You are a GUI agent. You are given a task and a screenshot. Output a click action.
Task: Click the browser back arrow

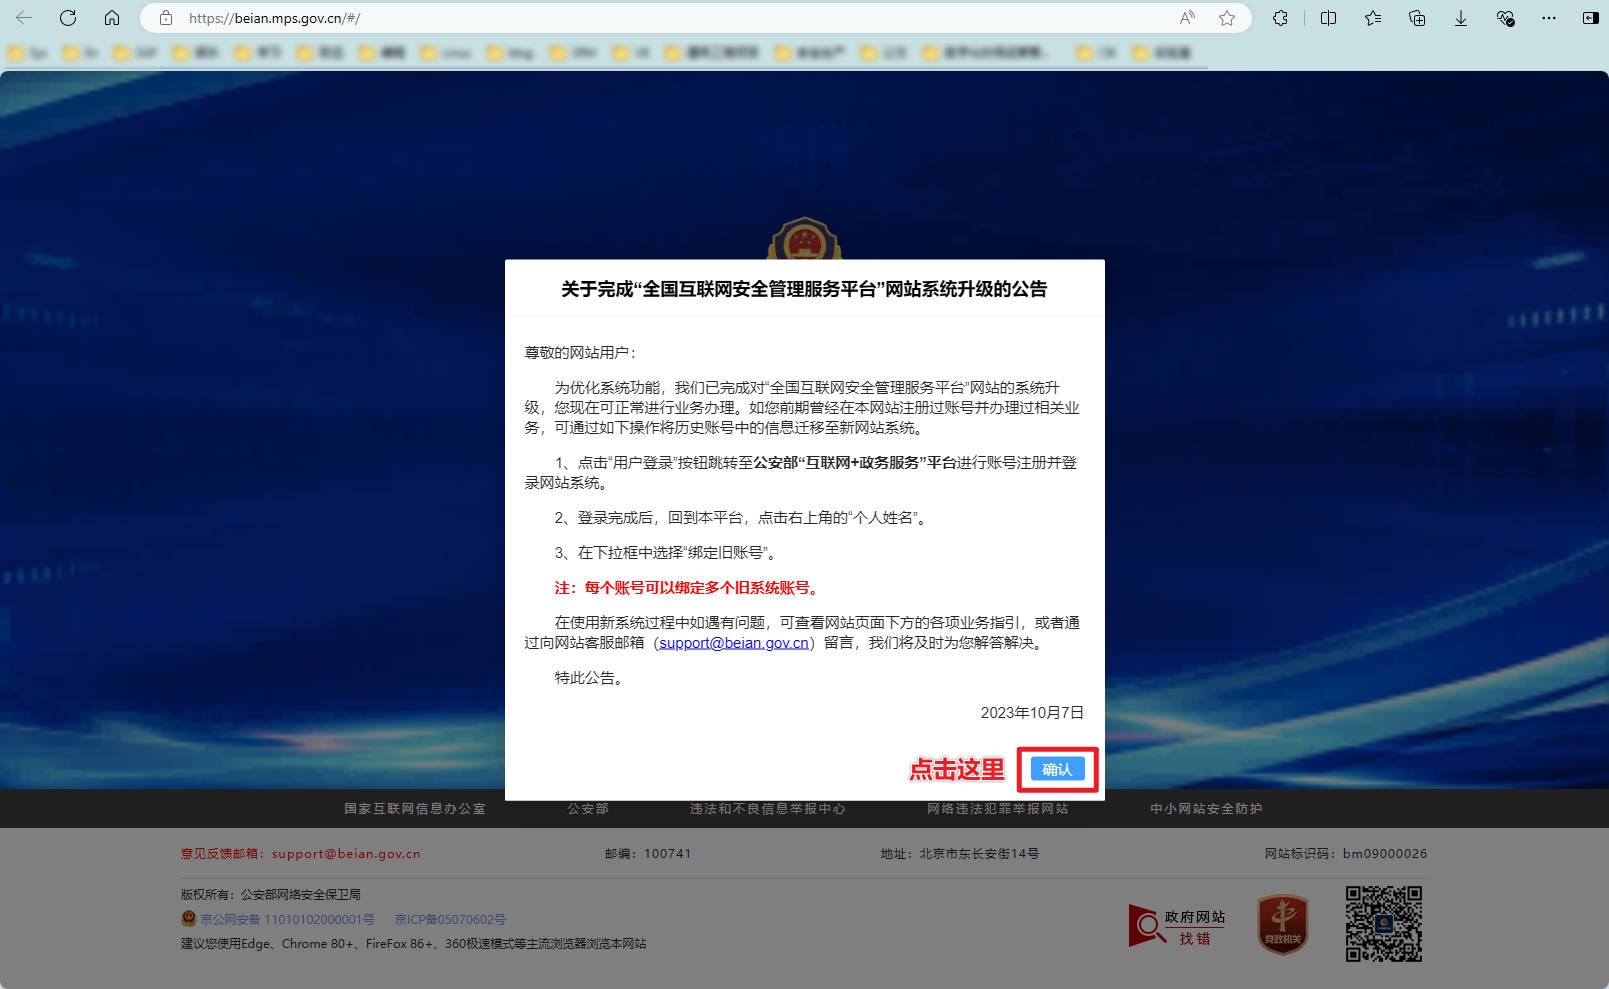(24, 18)
